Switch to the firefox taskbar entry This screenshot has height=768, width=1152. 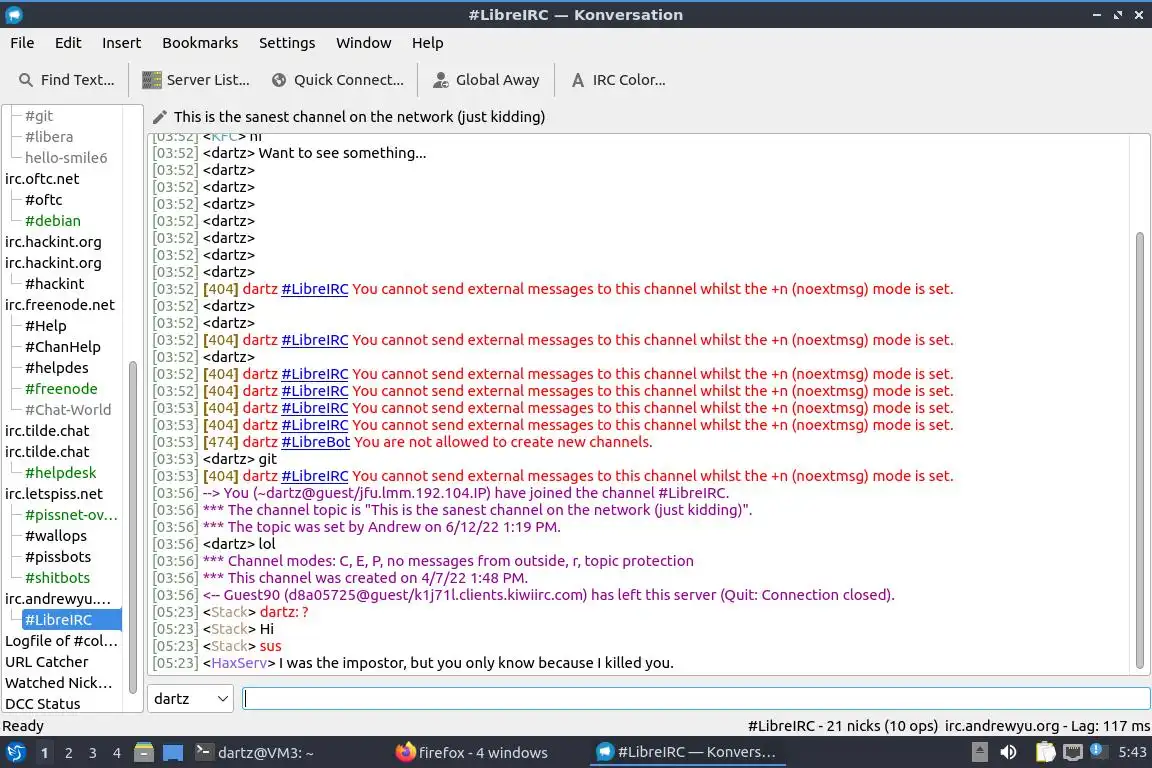[471, 753]
